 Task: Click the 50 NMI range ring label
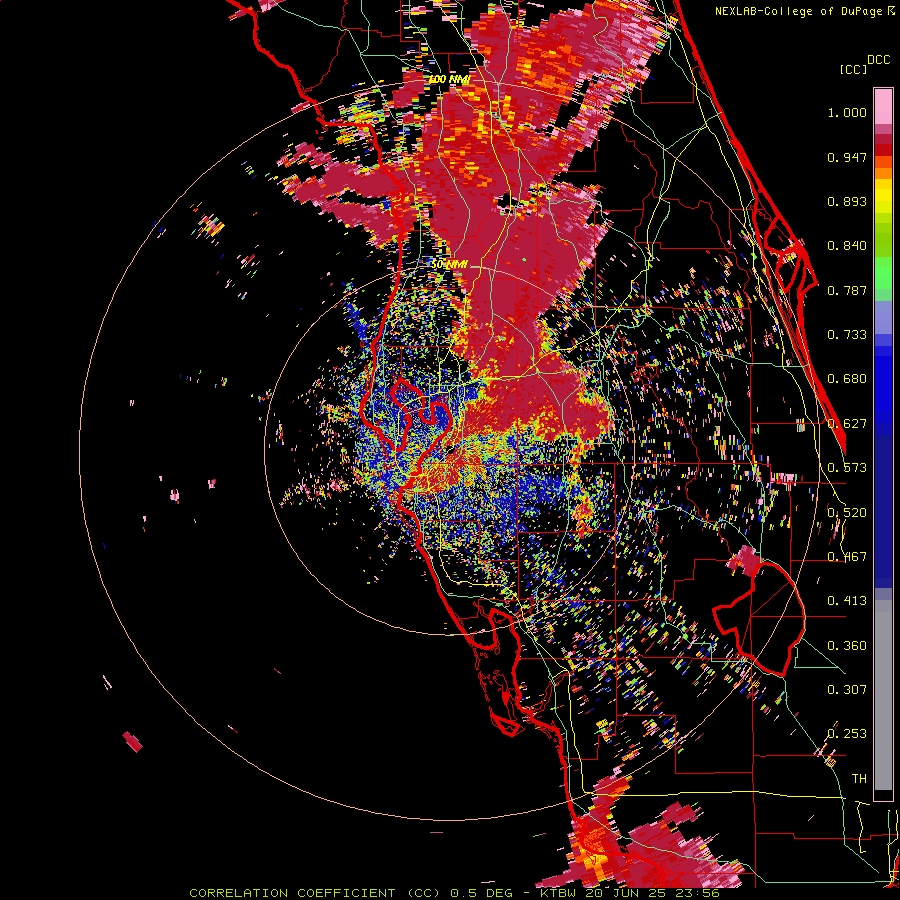coord(449,265)
